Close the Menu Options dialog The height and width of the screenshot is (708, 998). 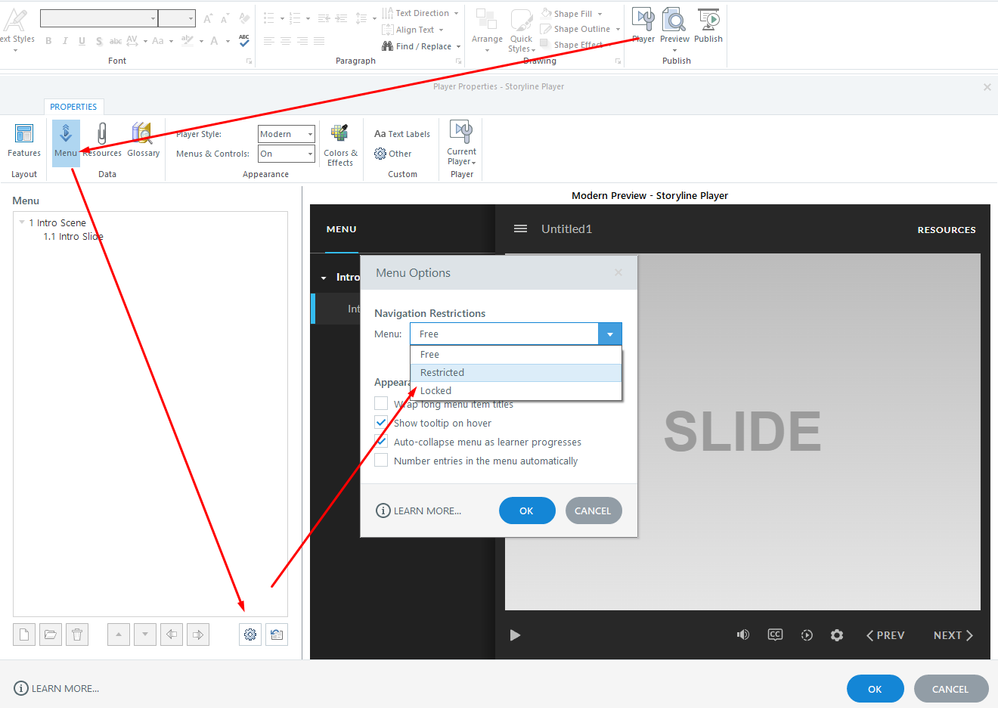pos(618,273)
